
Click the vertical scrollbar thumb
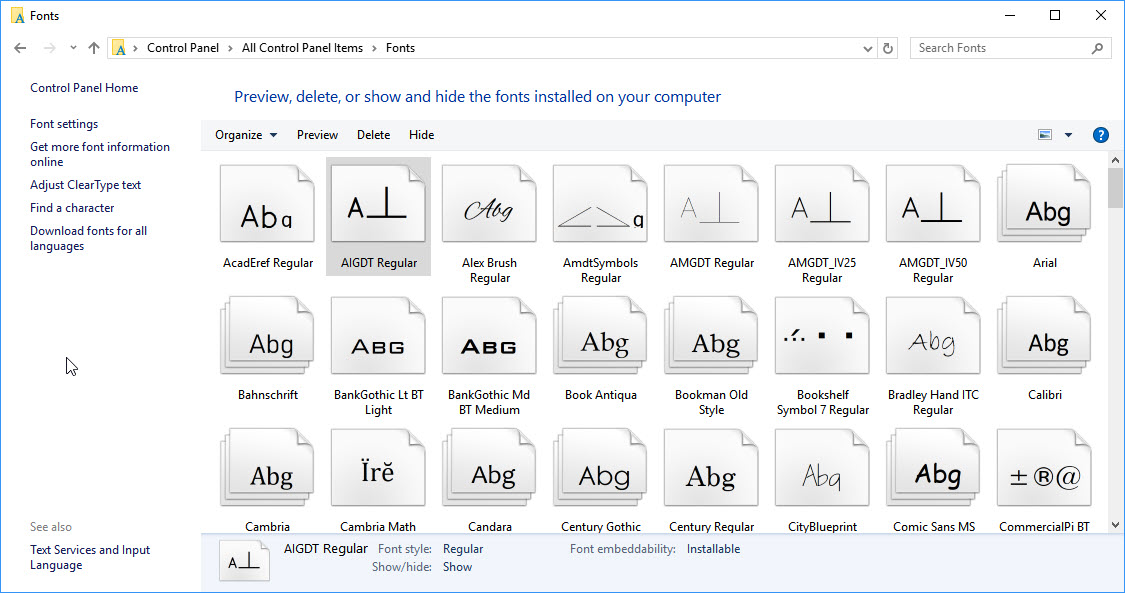(1115, 187)
